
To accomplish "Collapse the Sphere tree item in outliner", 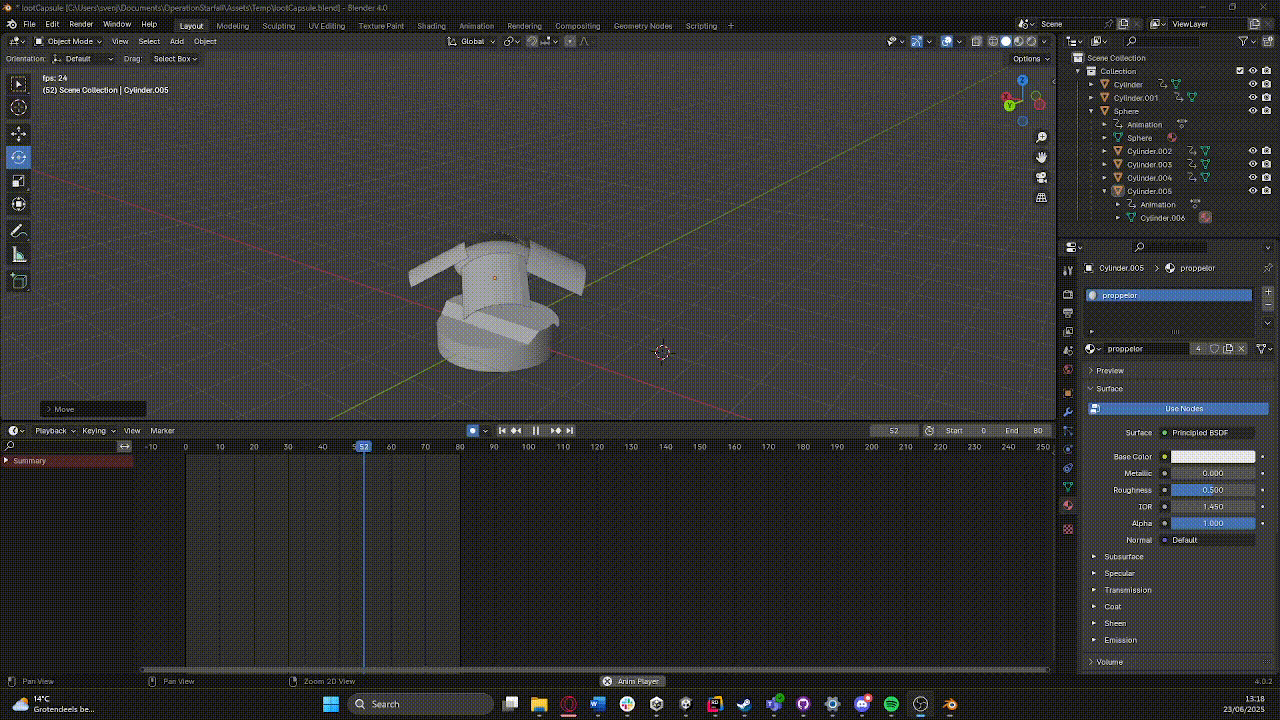I will coord(1092,111).
